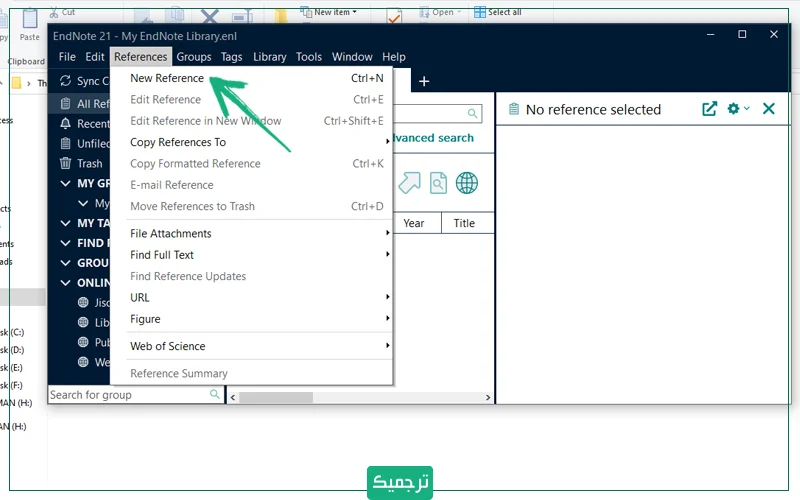Collapse the MY GROUPS section chevron
This screenshot has height=500, width=800.
66,184
